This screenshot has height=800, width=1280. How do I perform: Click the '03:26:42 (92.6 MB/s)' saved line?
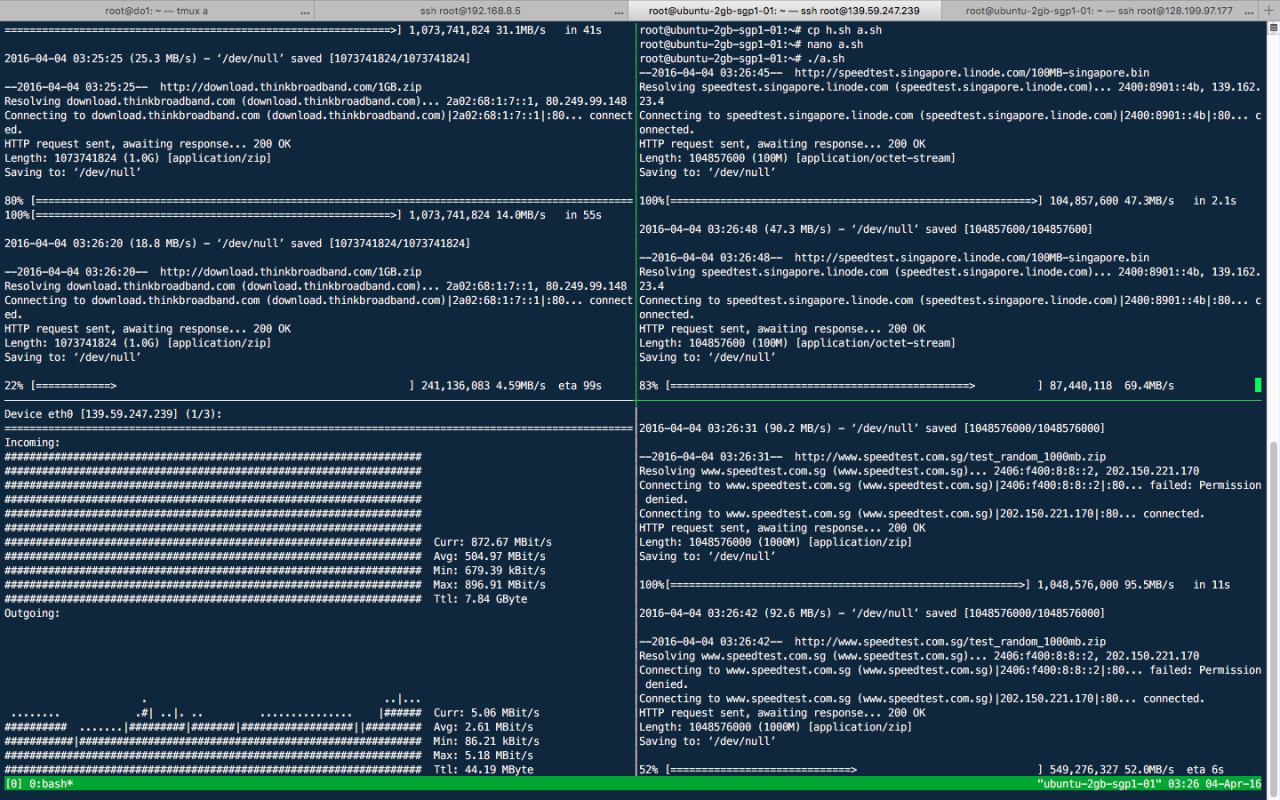(x=872, y=613)
